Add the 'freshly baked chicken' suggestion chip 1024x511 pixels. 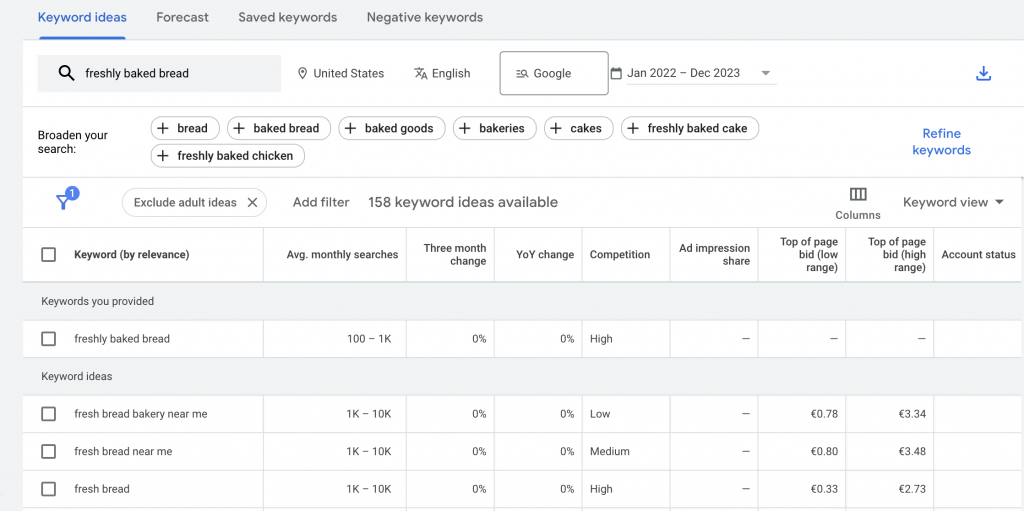point(227,156)
